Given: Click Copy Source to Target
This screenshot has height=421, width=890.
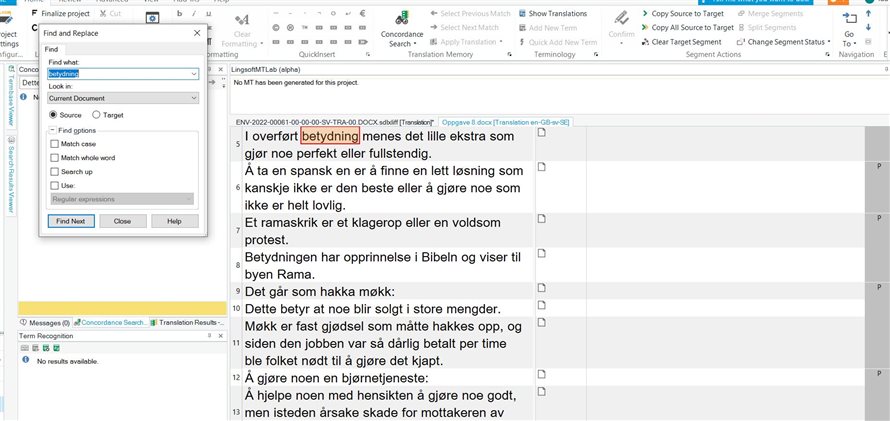Looking at the screenshot, I should point(683,13).
